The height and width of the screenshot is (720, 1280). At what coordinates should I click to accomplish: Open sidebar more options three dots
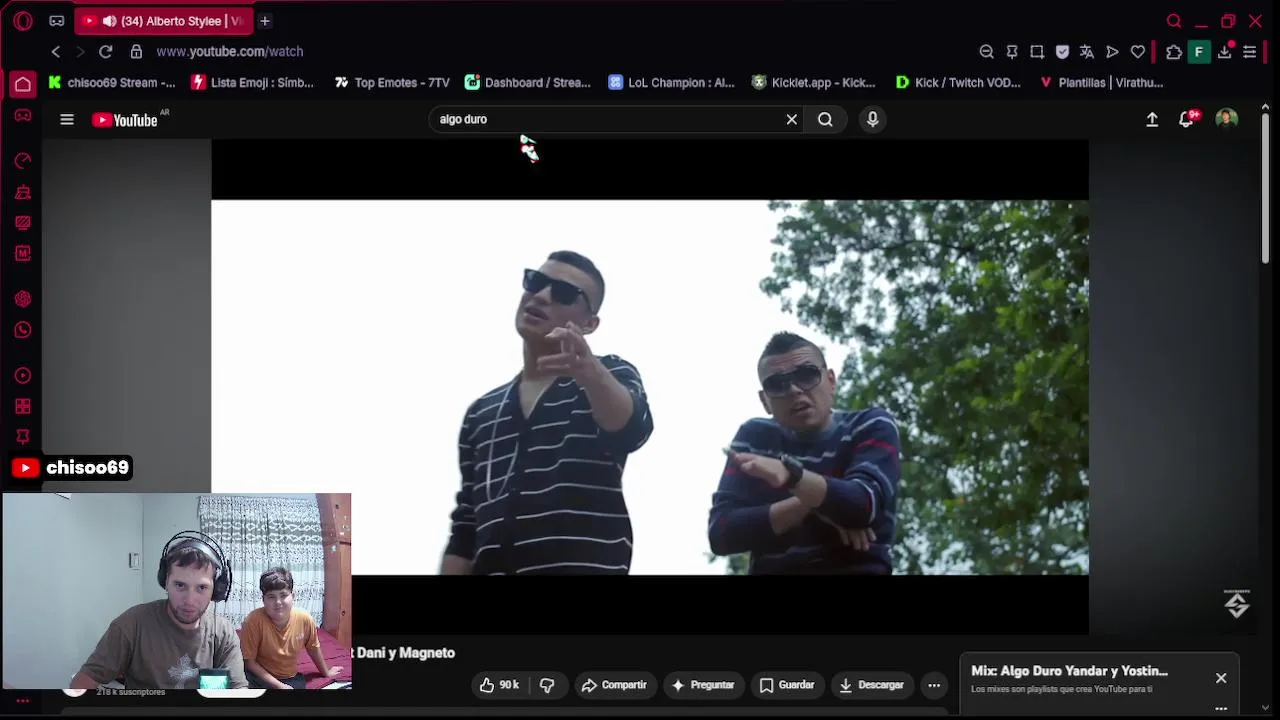pos(23,701)
